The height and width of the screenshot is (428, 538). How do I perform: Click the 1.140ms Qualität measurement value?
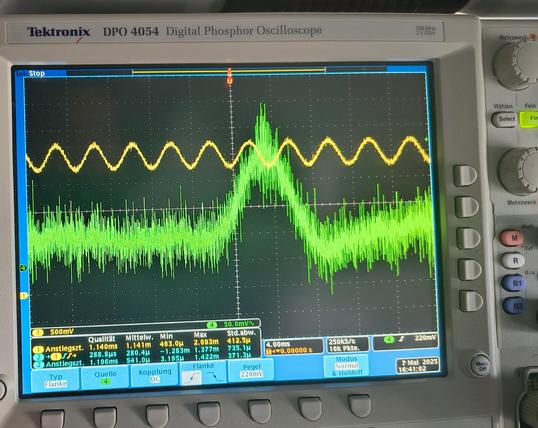click(103, 347)
